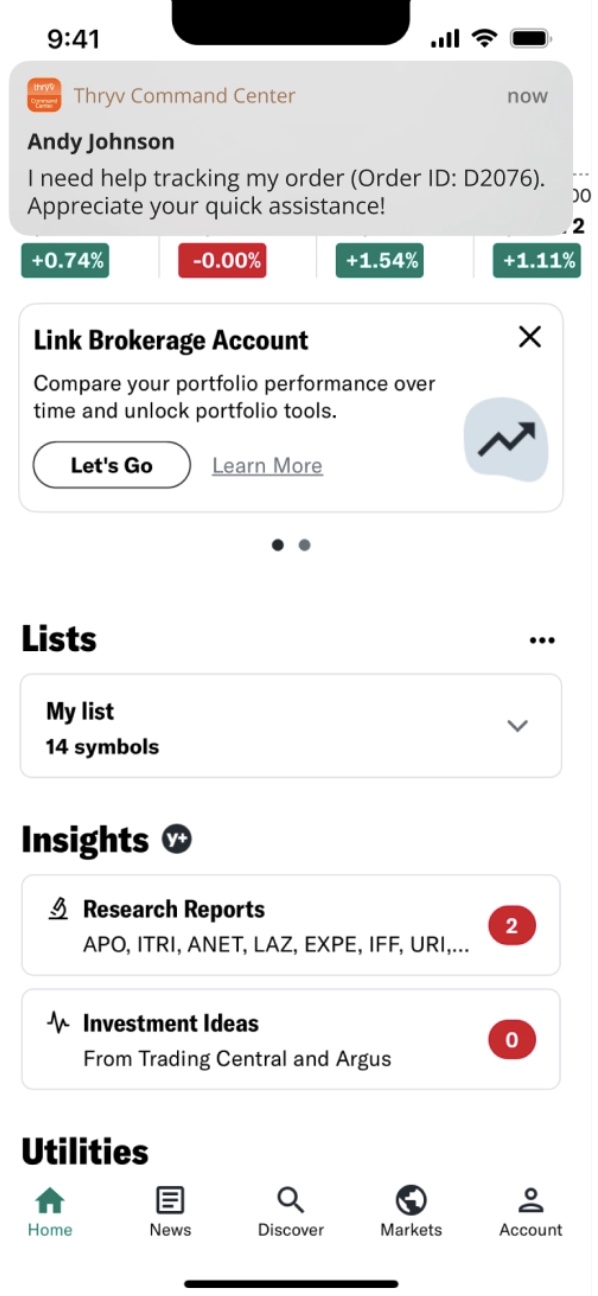Open the Lists three-dot options menu
This screenshot has height=1296, width=598.
(x=541, y=641)
